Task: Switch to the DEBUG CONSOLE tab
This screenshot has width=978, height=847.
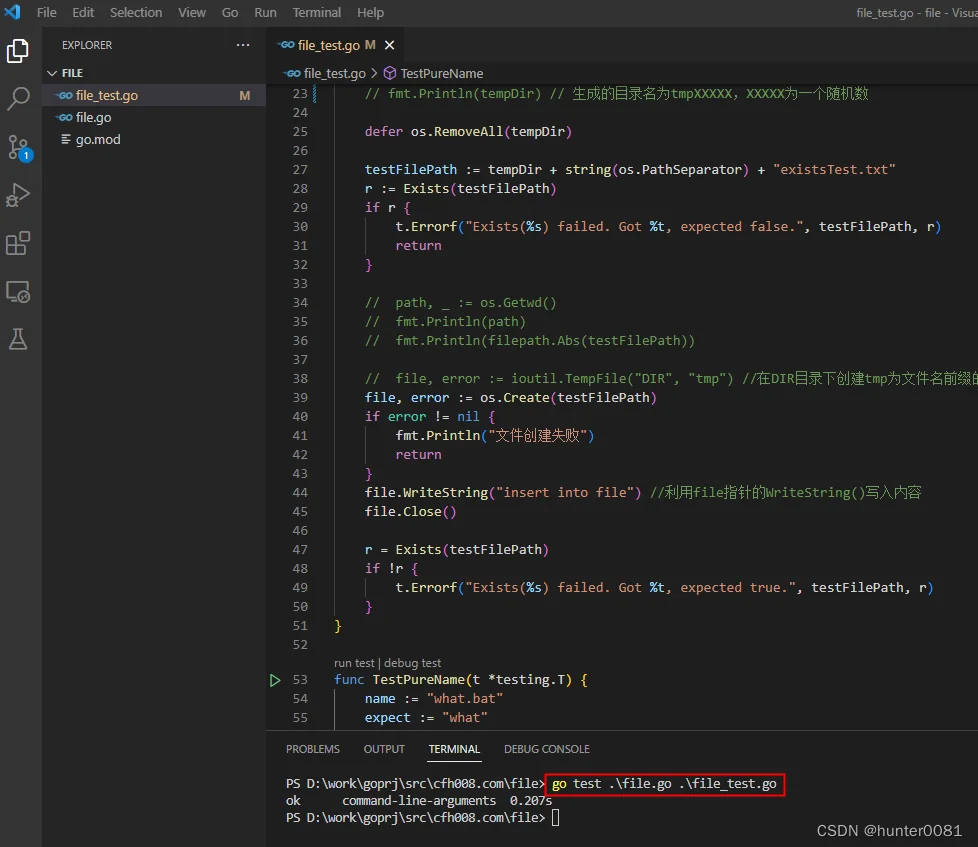Action: (x=546, y=749)
